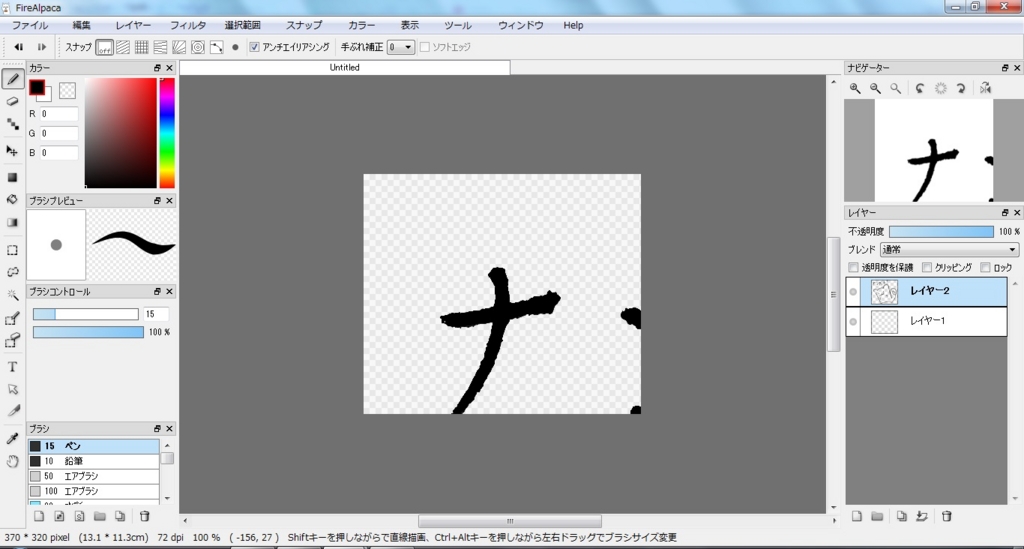Pick the Bucket fill tool
Screen dimensions: 1024x549
(12, 200)
